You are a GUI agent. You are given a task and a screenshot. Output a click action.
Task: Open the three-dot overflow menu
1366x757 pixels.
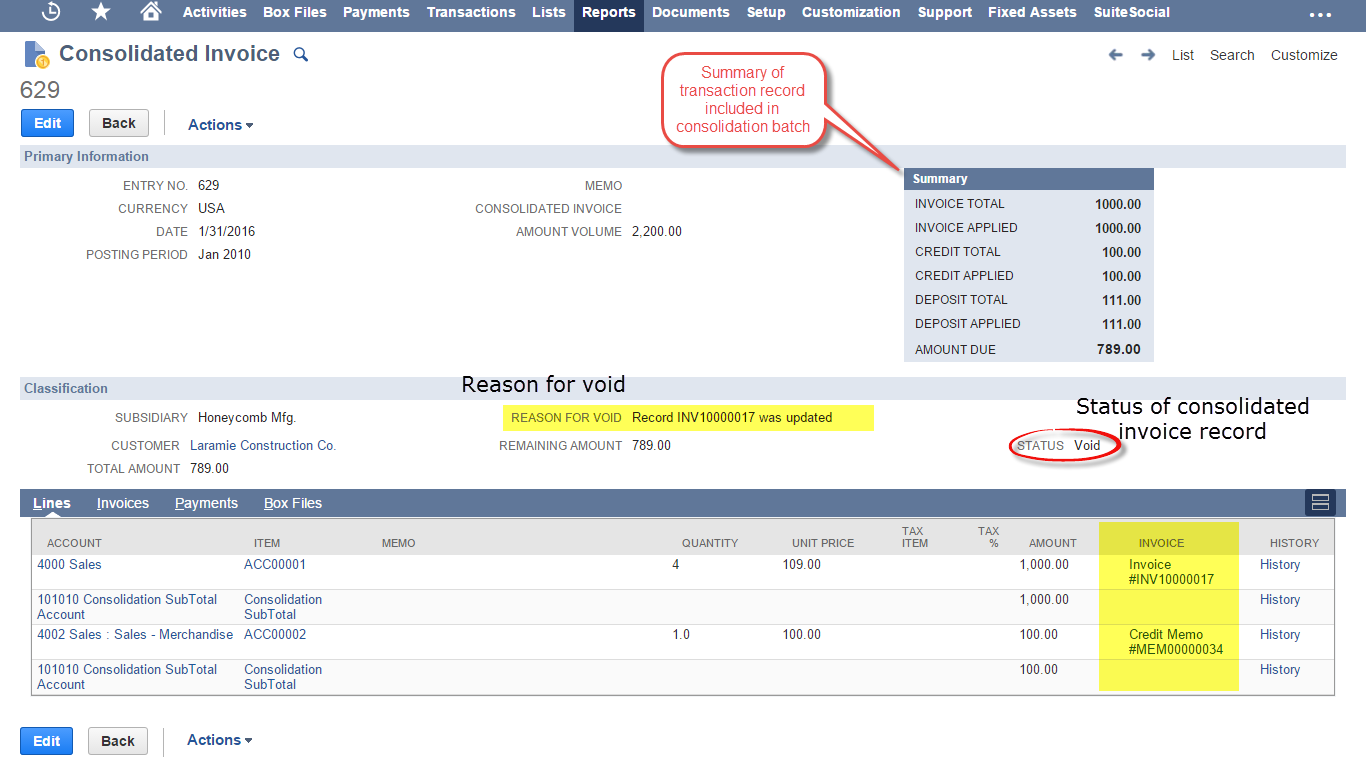(1320, 14)
